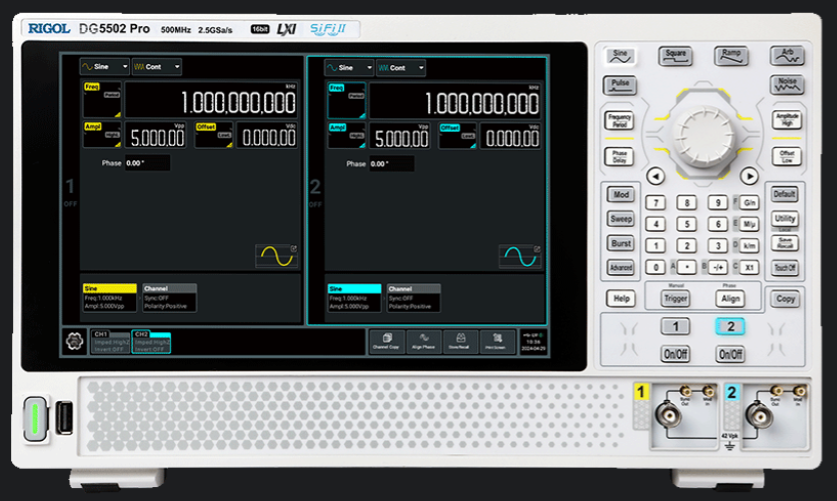Select the Sine waveform hardware key

pos(620,56)
